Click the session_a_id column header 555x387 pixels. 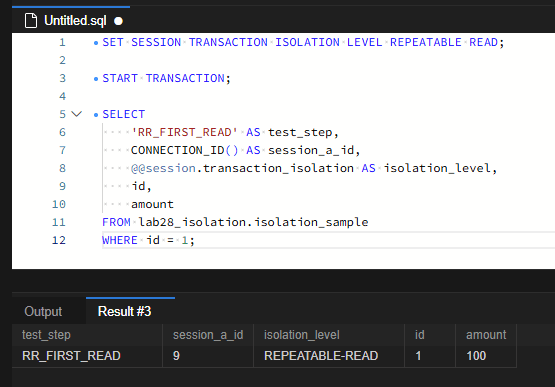(208, 335)
